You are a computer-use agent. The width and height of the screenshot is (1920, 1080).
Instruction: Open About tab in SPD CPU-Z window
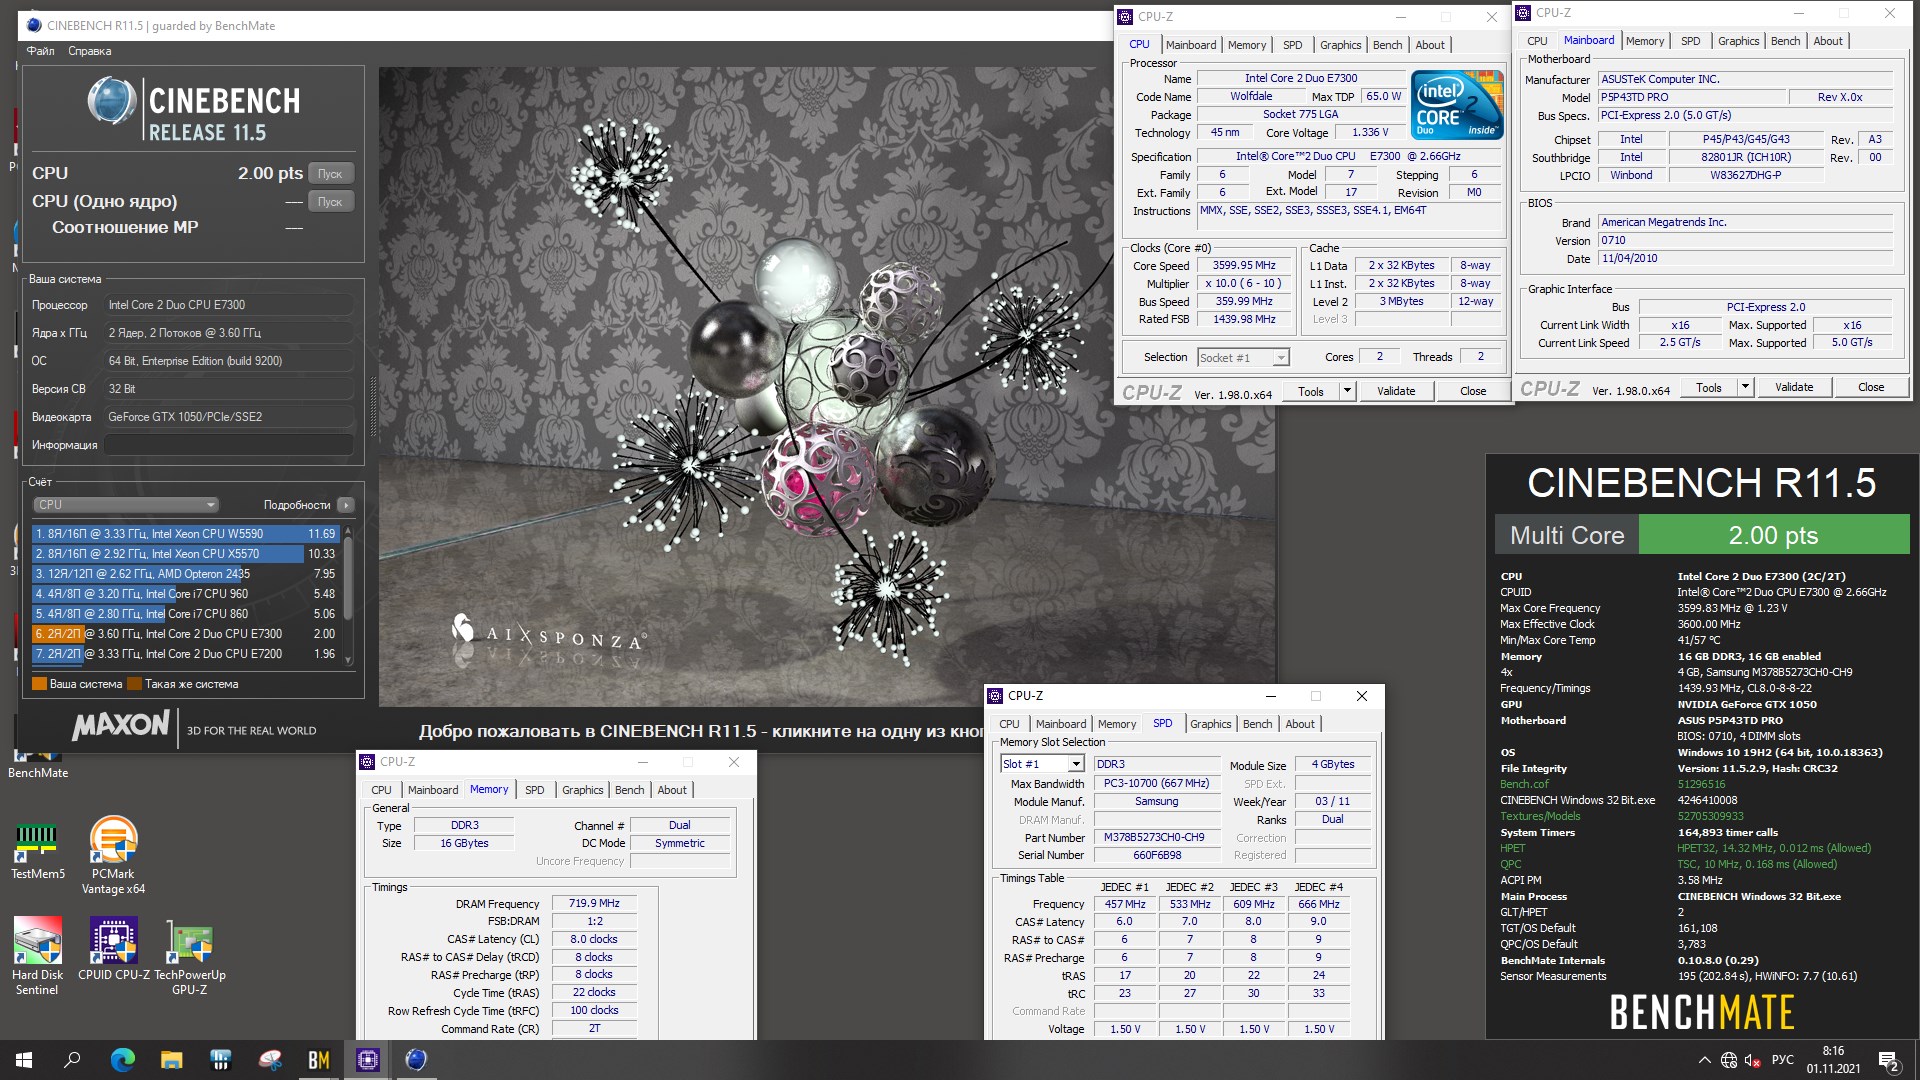coord(1300,724)
